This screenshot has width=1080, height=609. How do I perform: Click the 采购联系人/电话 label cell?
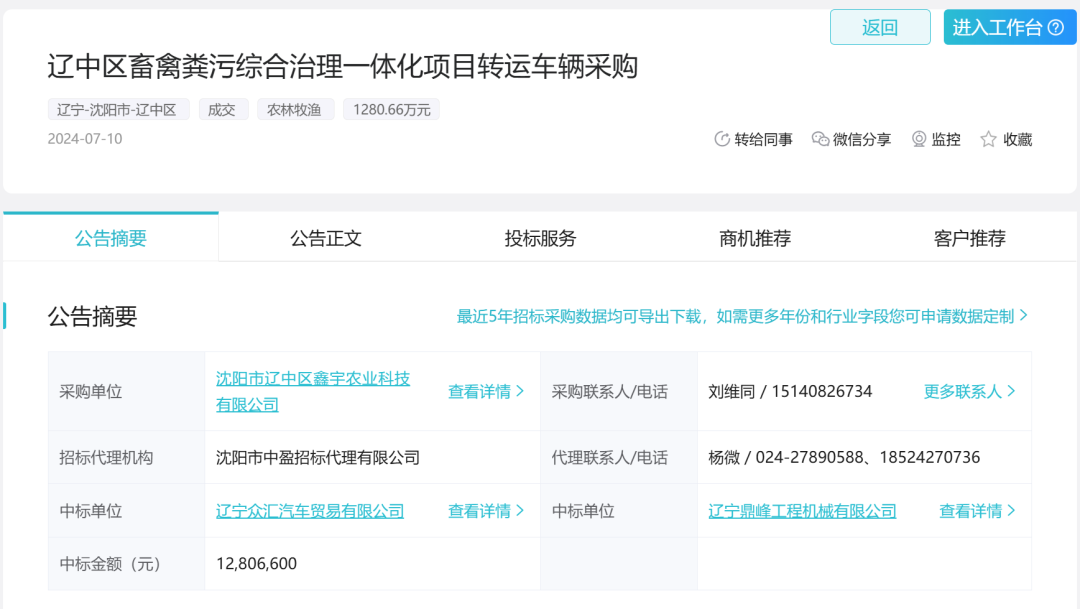click(x=619, y=391)
